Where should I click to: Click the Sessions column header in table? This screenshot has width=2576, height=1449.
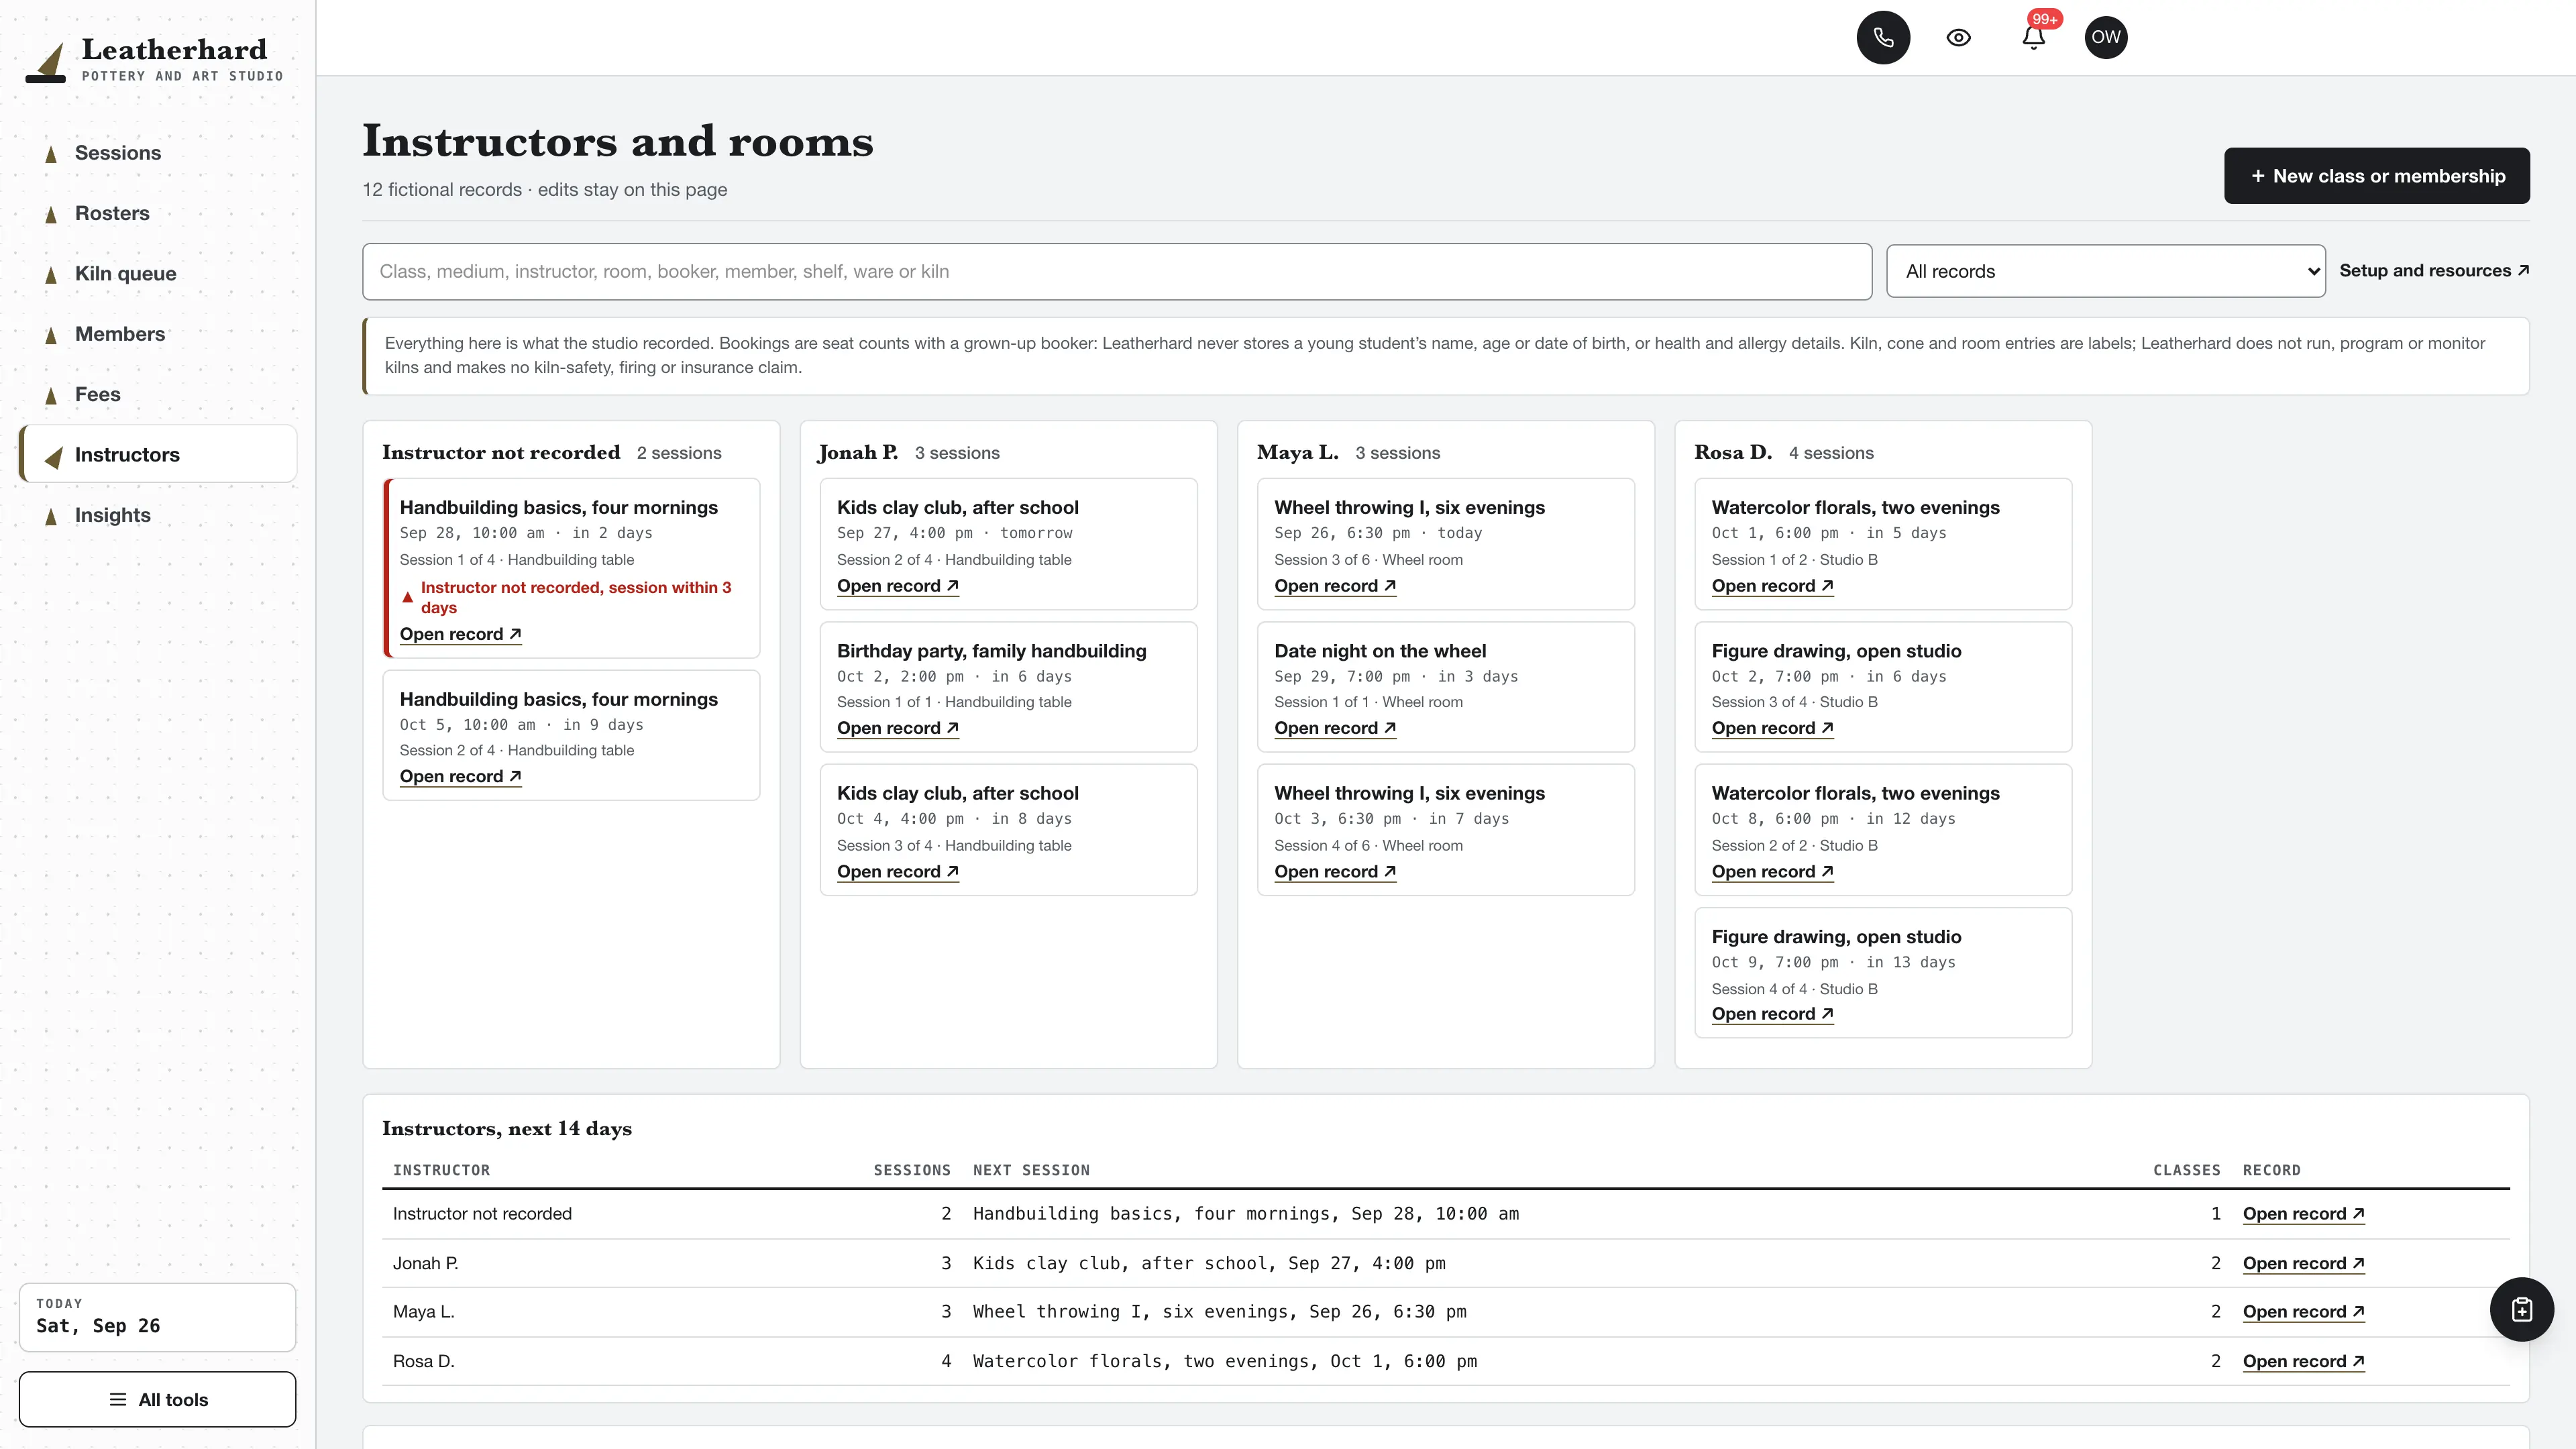[912, 1170]
